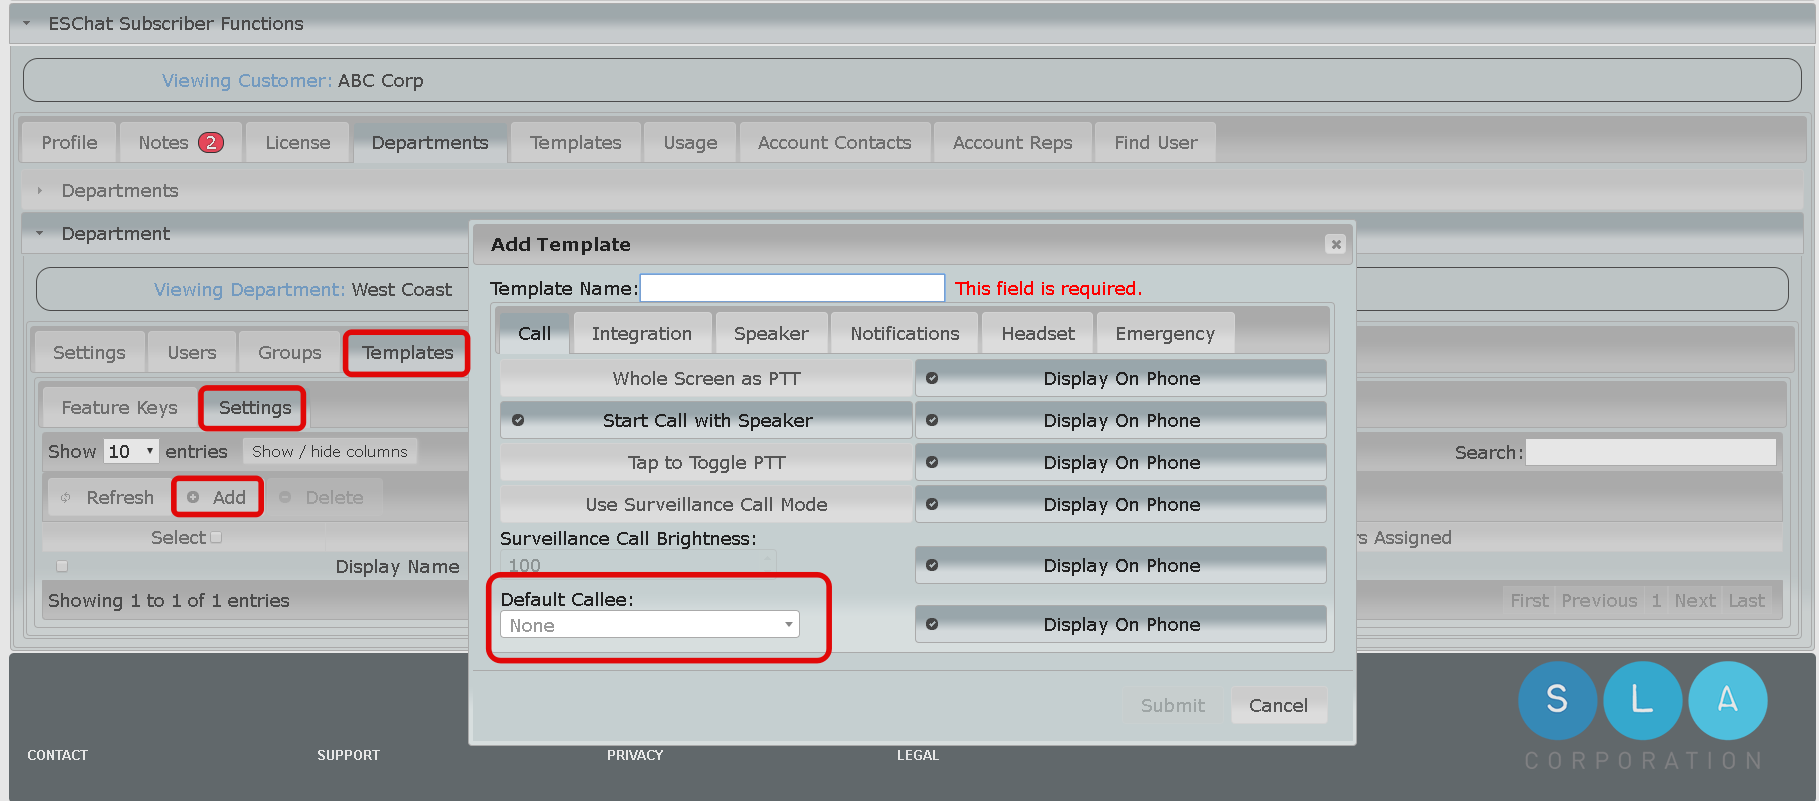Click the Add button plus icon
Image resolution: width=1819 pixels, height=801 pixels.
coord(193,497)
